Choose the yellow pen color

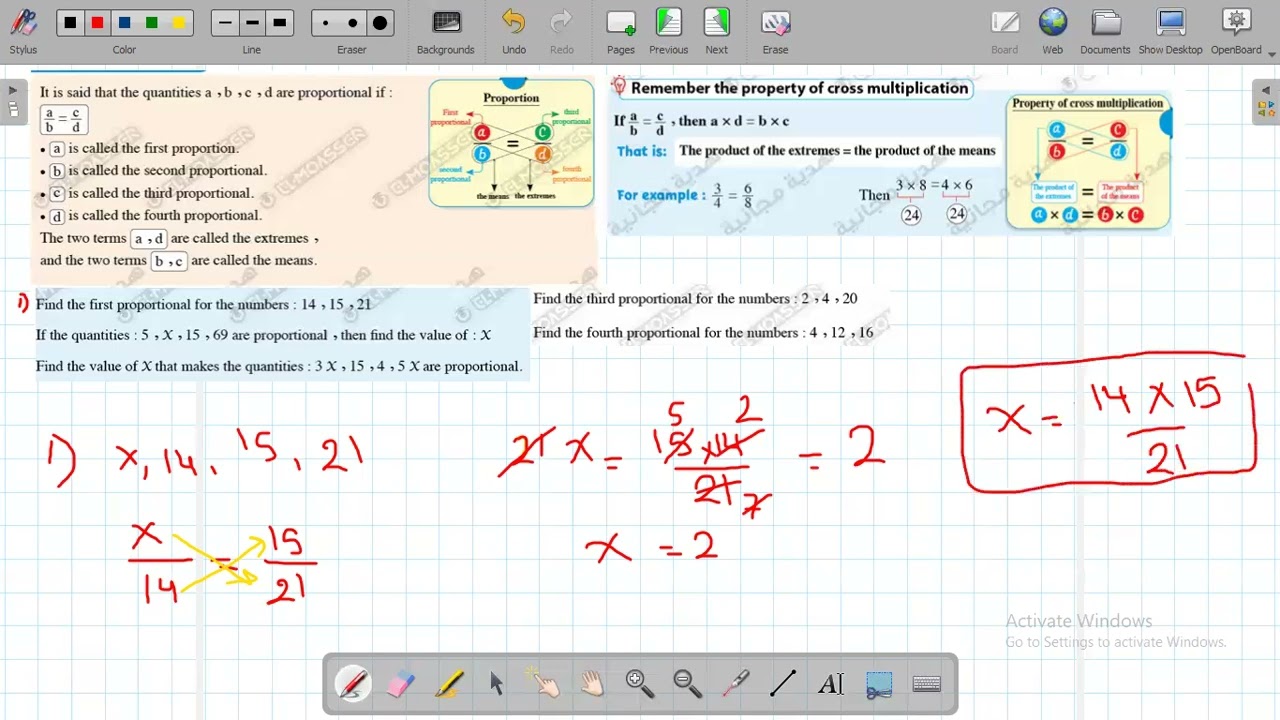(178, 23)
